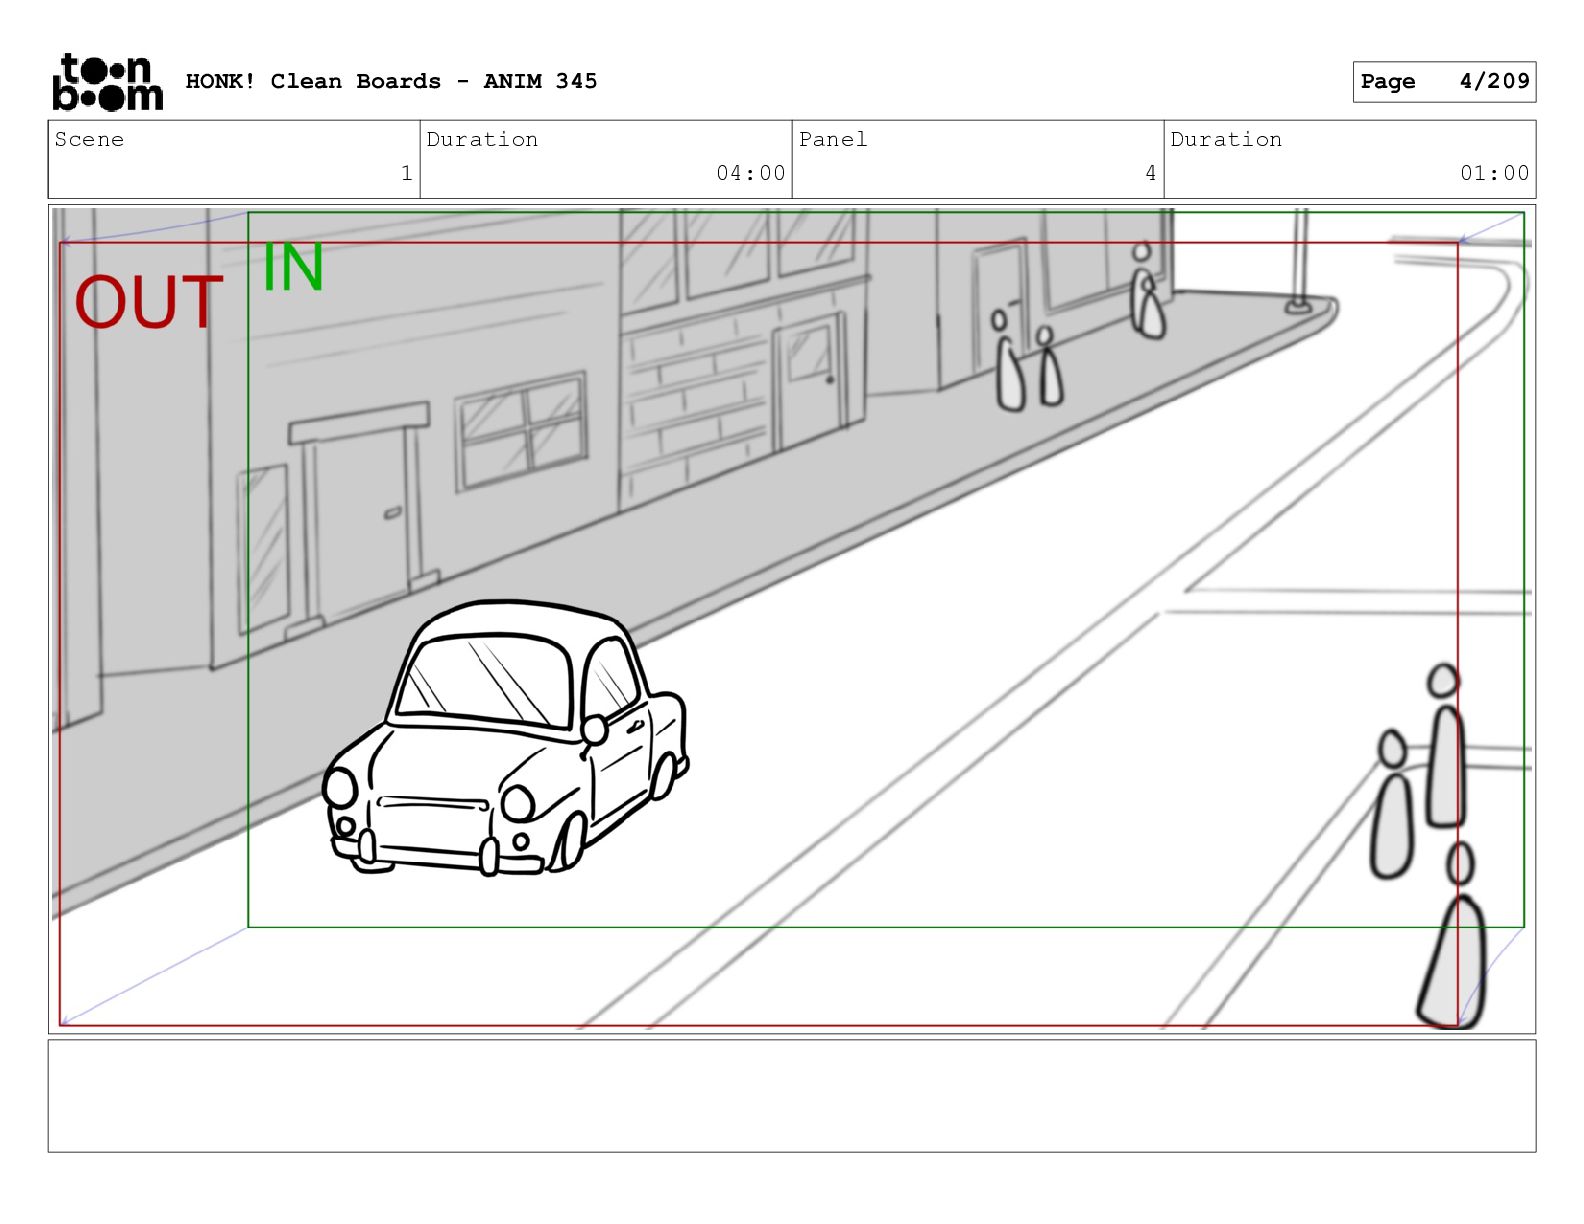Click the empty notes box below panel
This screenshot has height=1224, width=1584.
791,1095
